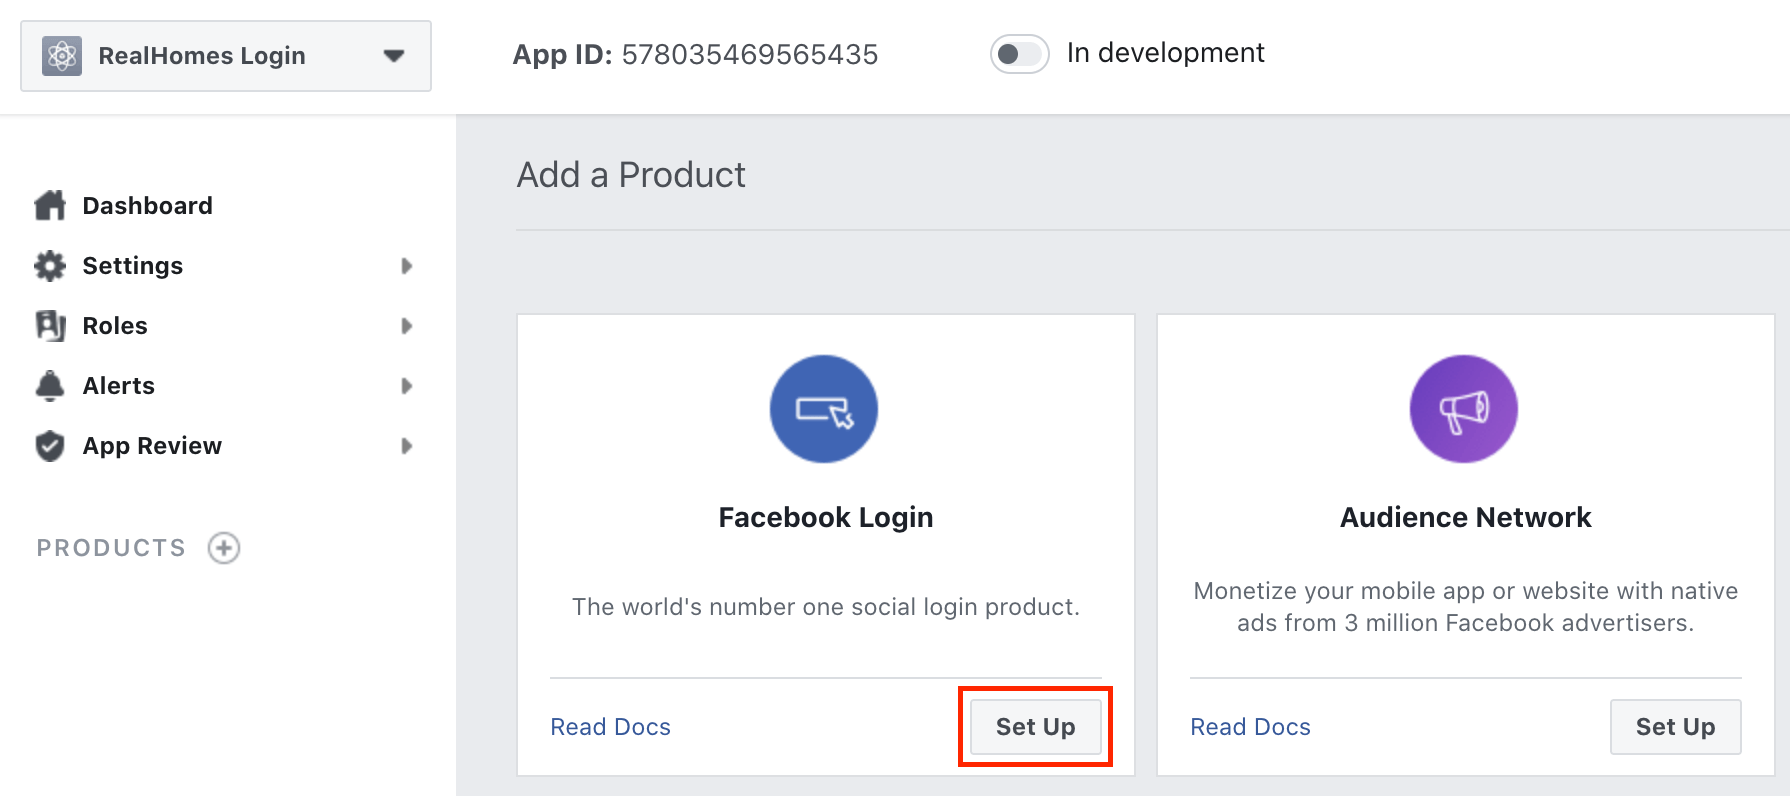The height and width of the screenshot is (796, 1790).
Task: Click the Facebook Login card title
Action: [826, 517]
